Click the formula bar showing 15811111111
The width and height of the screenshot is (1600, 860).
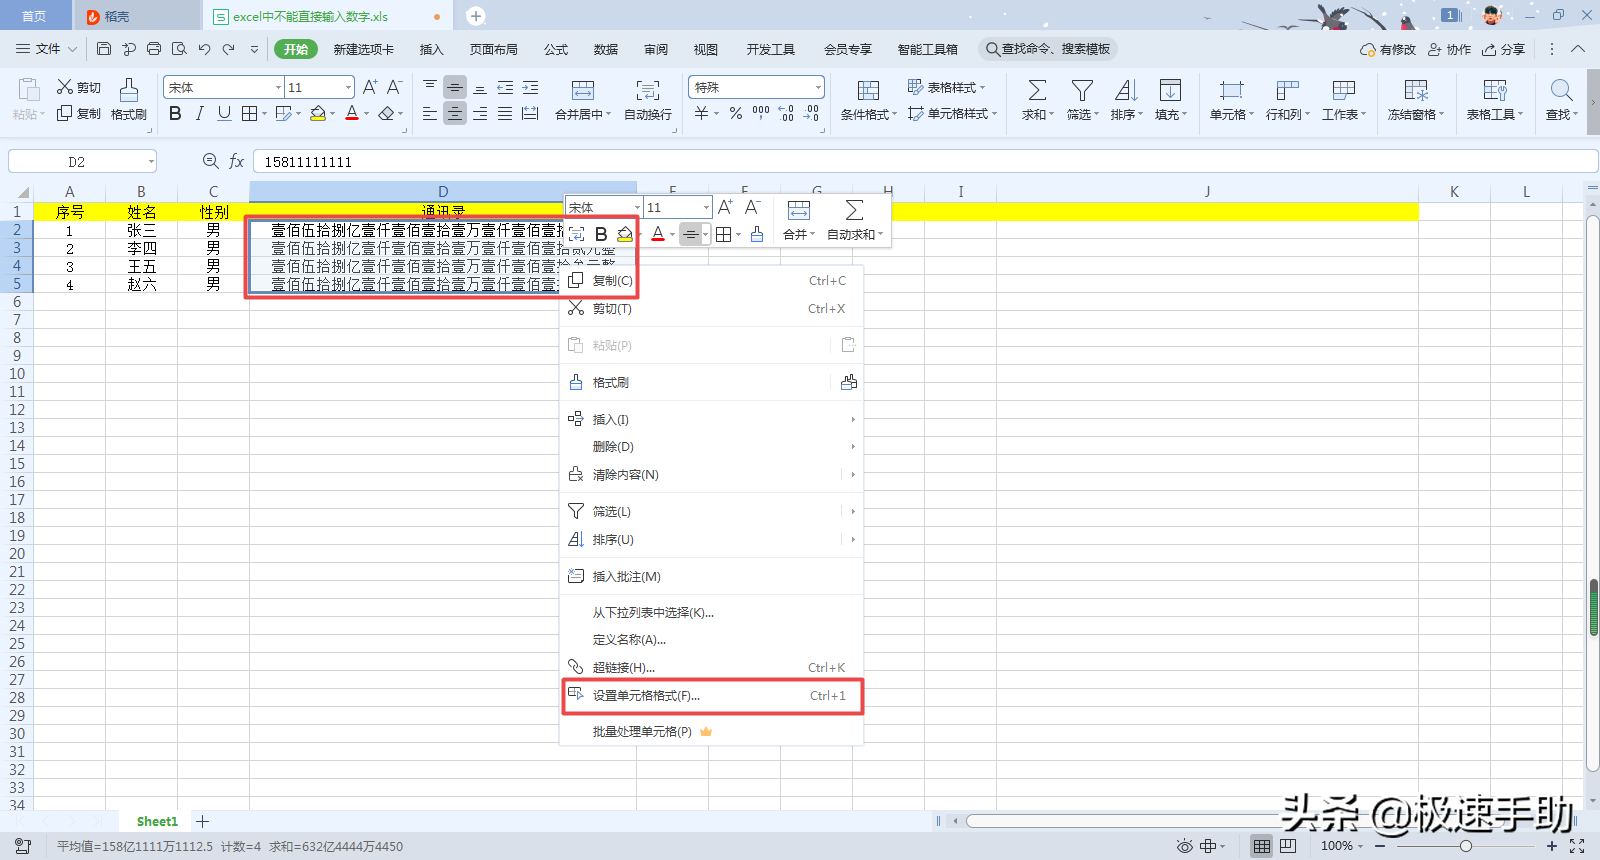(925, 162)
